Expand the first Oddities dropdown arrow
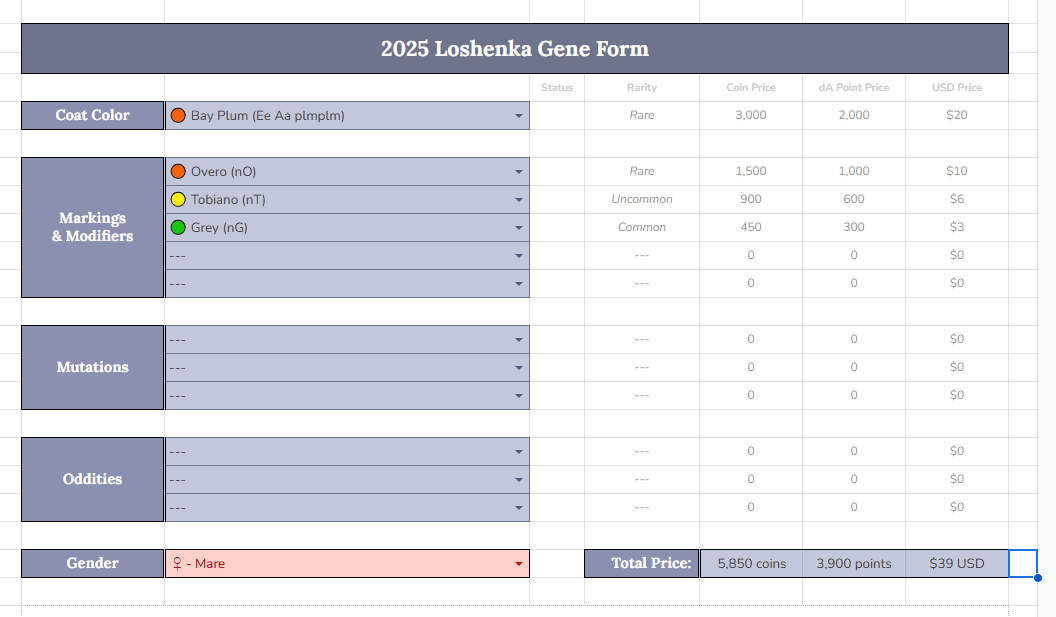This screenshot has height=617, width=1056. (518, 452)
